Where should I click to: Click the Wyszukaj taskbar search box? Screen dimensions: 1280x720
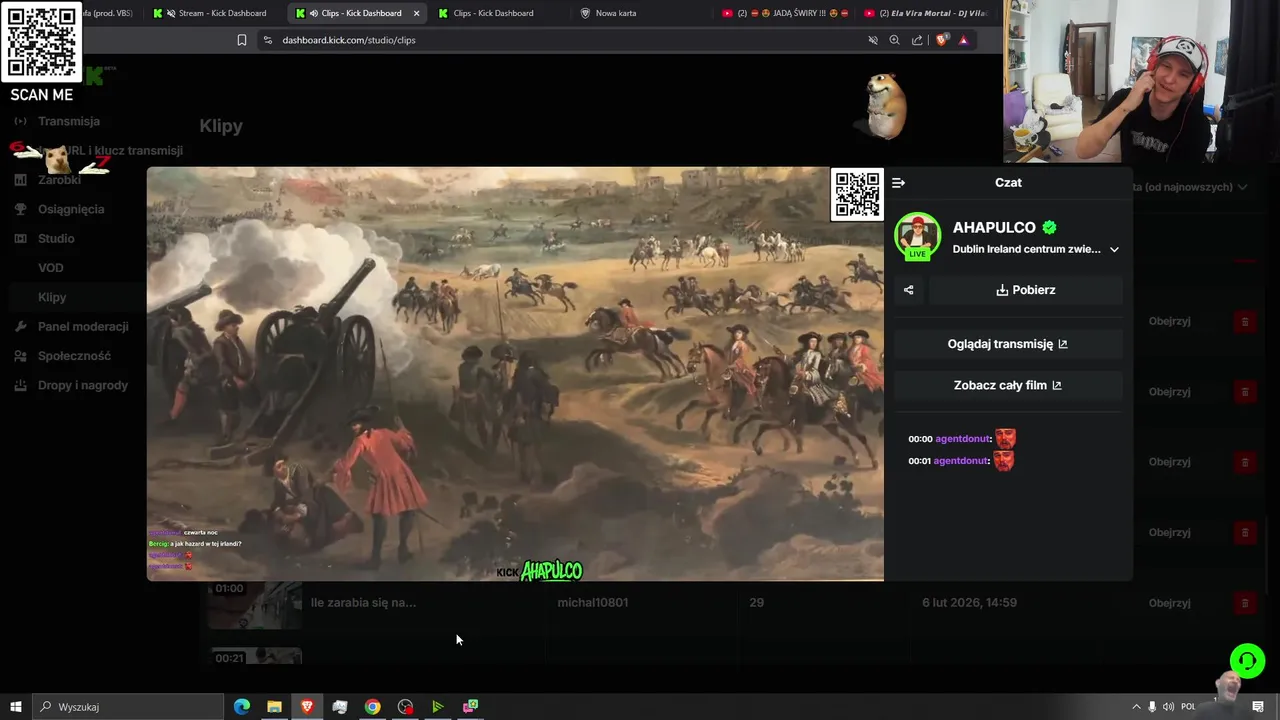click(128, 707)
